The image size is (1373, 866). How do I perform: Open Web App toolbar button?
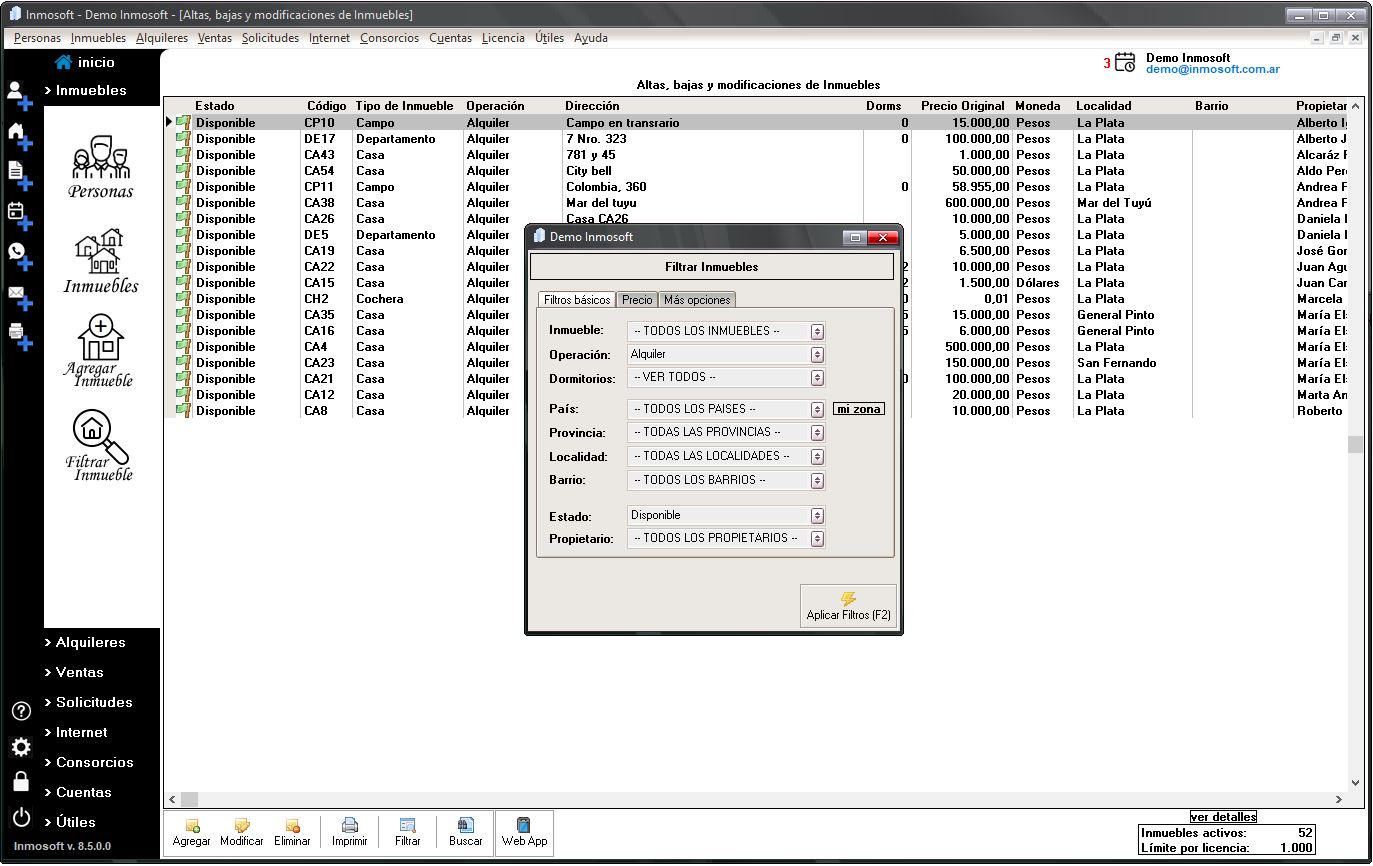point(524,833)
